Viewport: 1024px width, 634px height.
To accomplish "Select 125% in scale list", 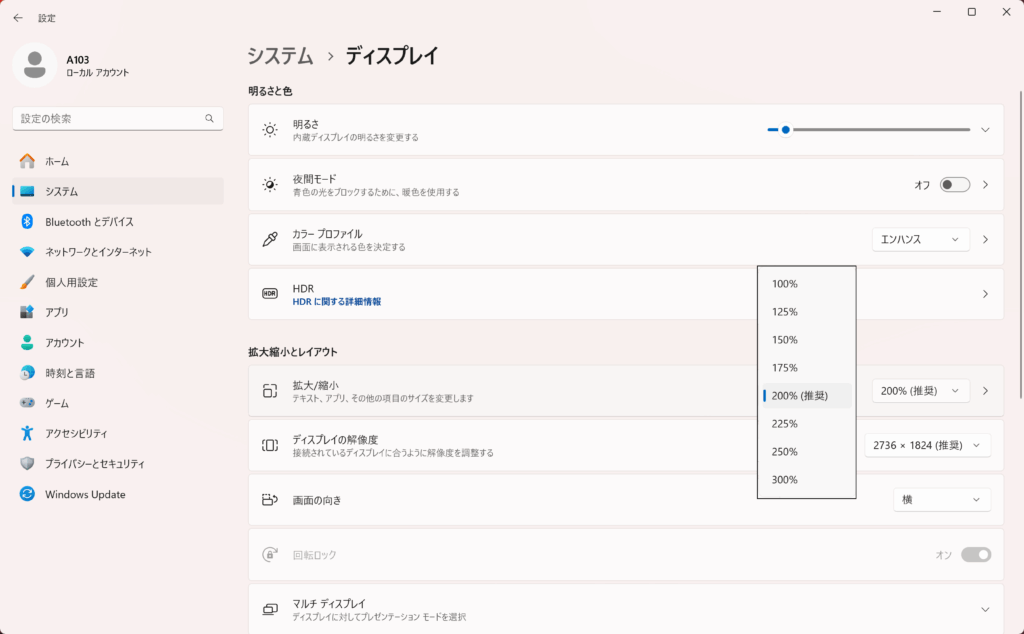I will click(x=807, y=312).
